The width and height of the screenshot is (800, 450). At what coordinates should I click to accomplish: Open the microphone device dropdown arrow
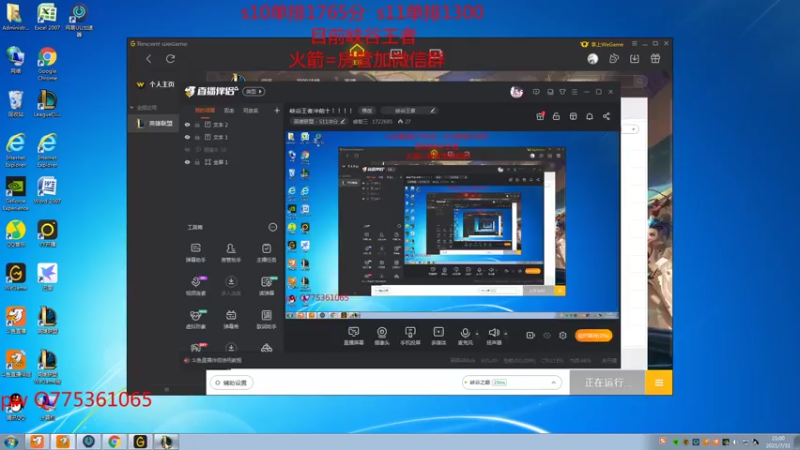(477, 334)
